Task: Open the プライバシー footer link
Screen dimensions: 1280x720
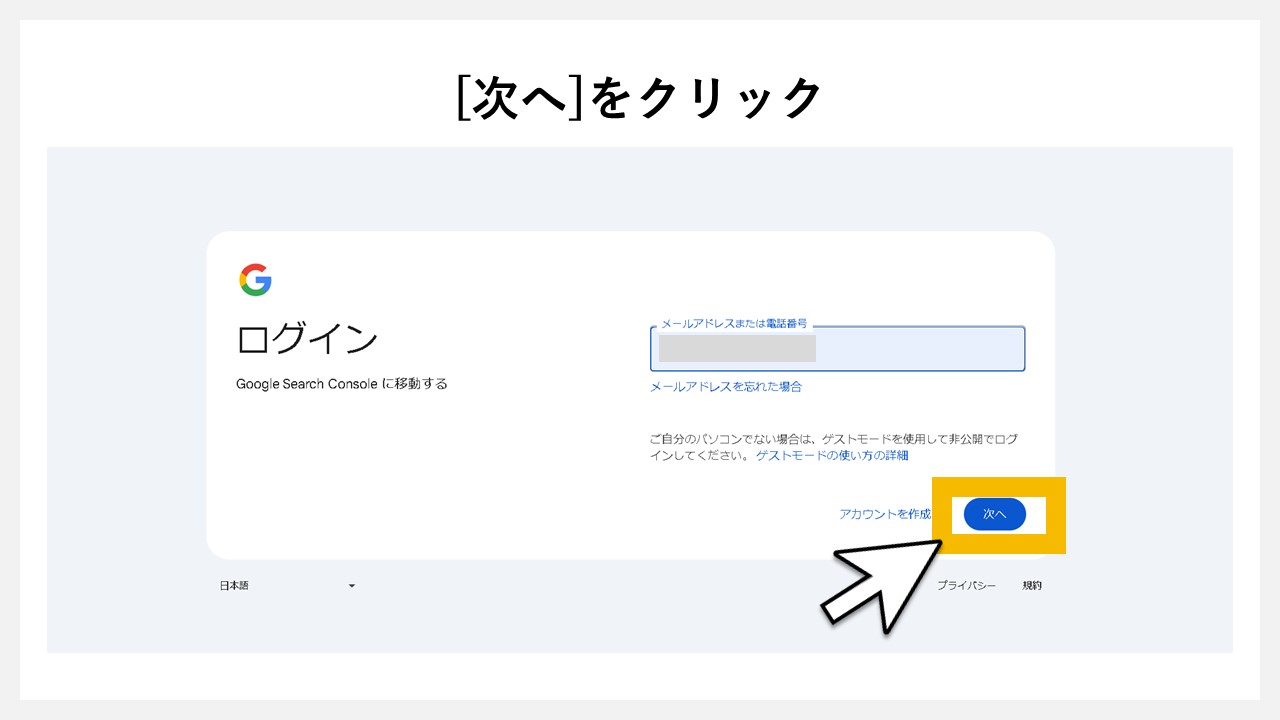Action: point(965,586)
